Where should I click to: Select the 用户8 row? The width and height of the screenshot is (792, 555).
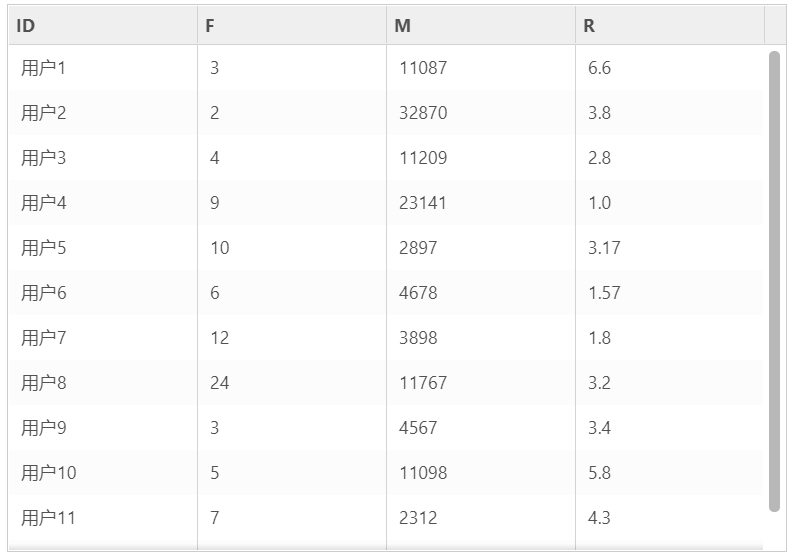click(386, 382)
